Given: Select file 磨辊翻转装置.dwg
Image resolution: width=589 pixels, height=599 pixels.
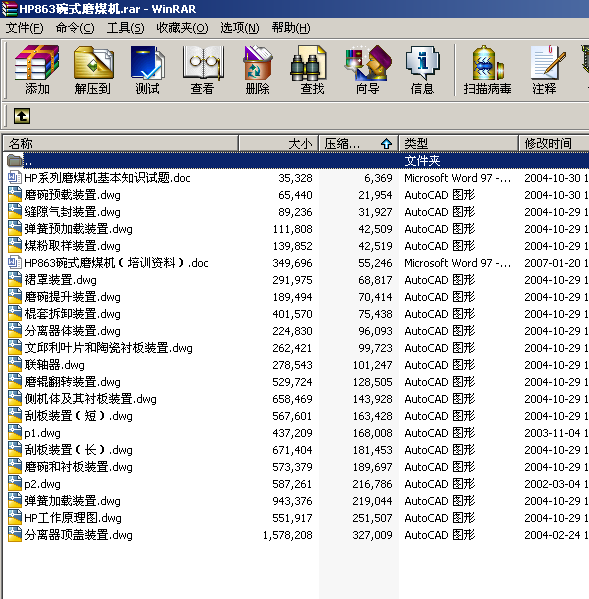Looking at the screenshot, I should point(72,382).
